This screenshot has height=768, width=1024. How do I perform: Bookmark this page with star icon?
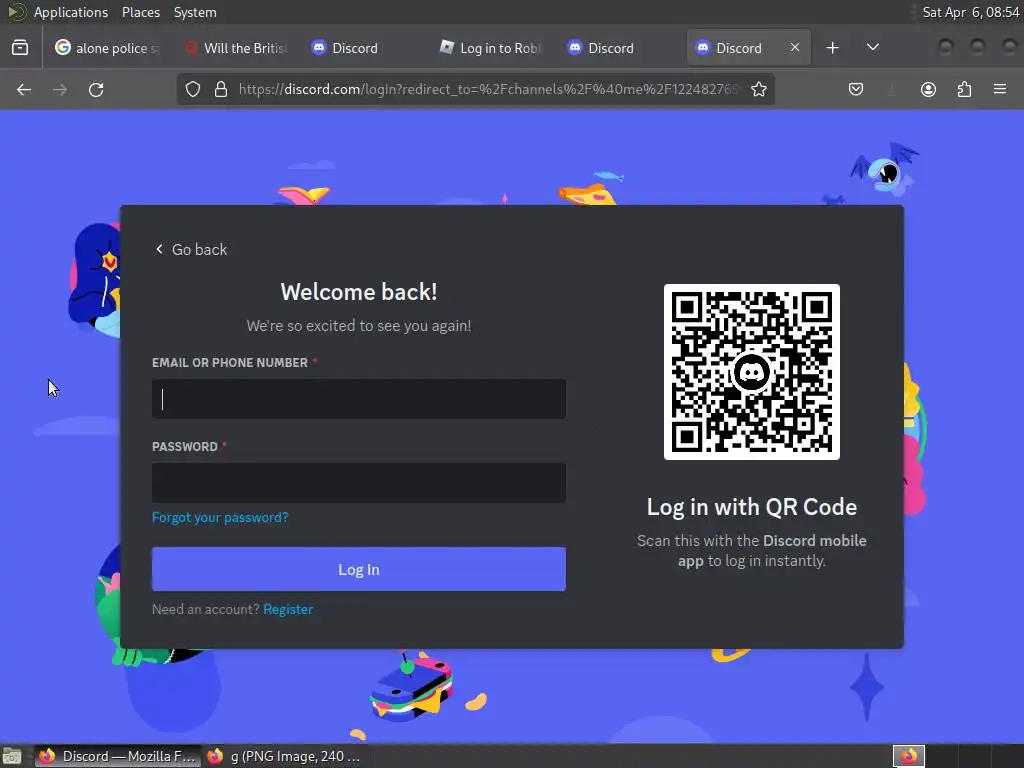pyautogui.click(x=758, y=89)
